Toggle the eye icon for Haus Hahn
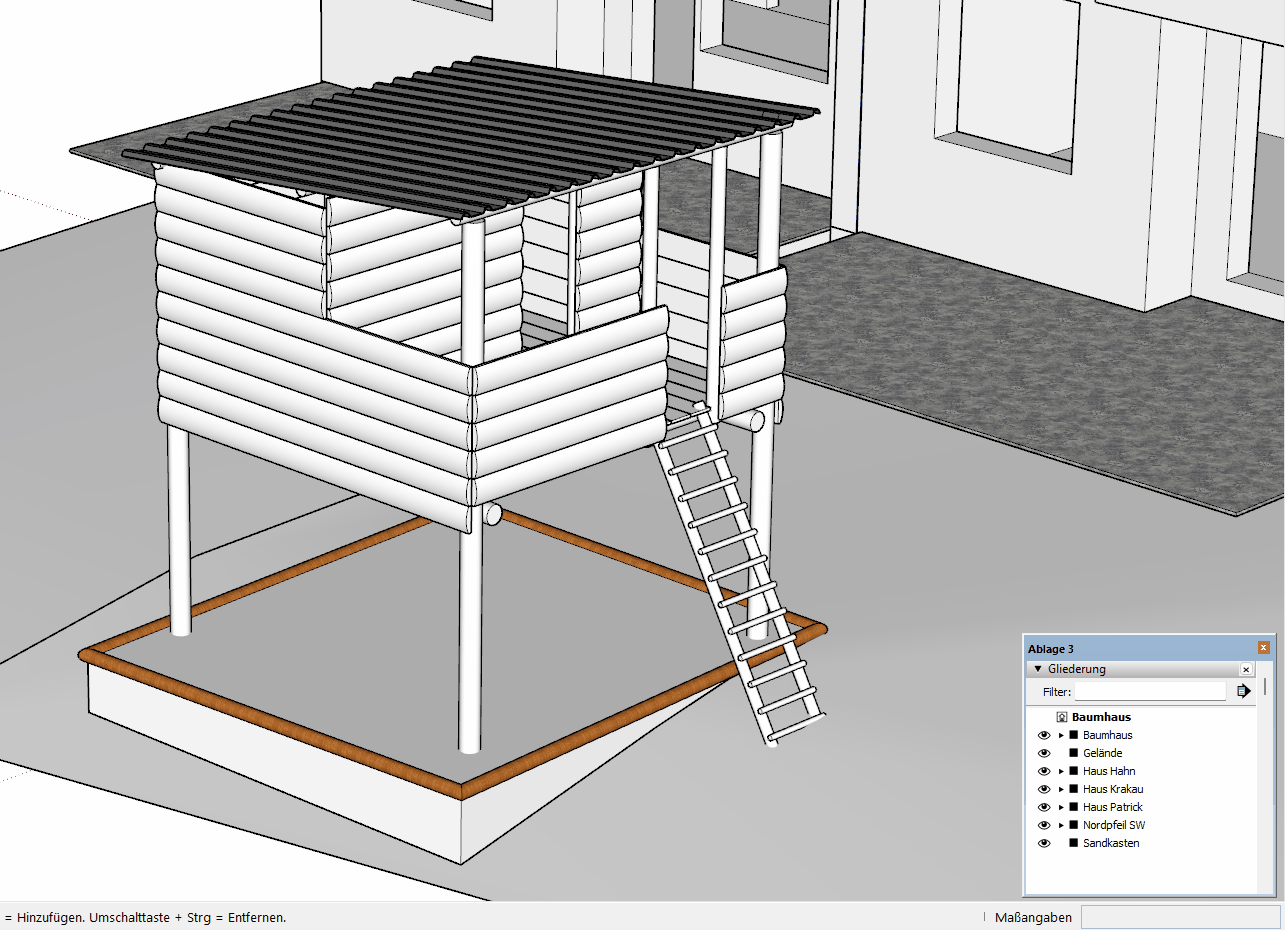This screenshot has width=1285, height=930. [1044, 771]
